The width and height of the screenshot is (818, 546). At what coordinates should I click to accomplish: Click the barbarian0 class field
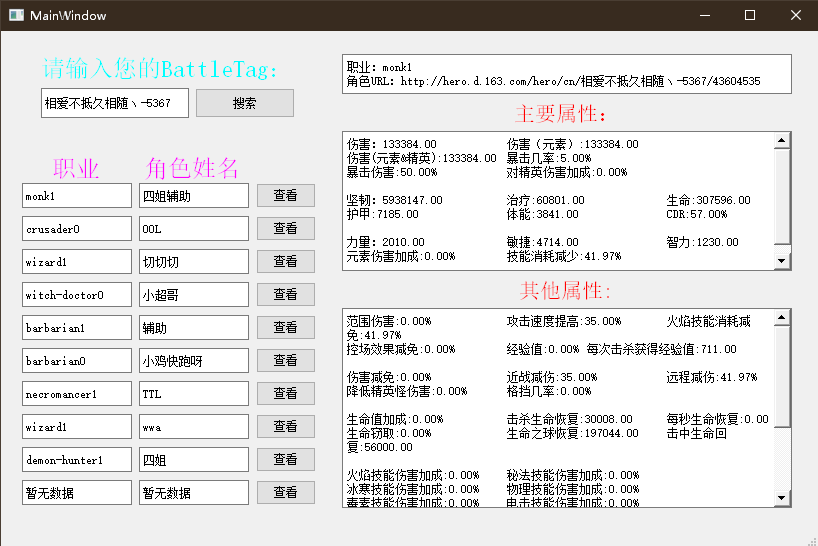tap(77, 360)
